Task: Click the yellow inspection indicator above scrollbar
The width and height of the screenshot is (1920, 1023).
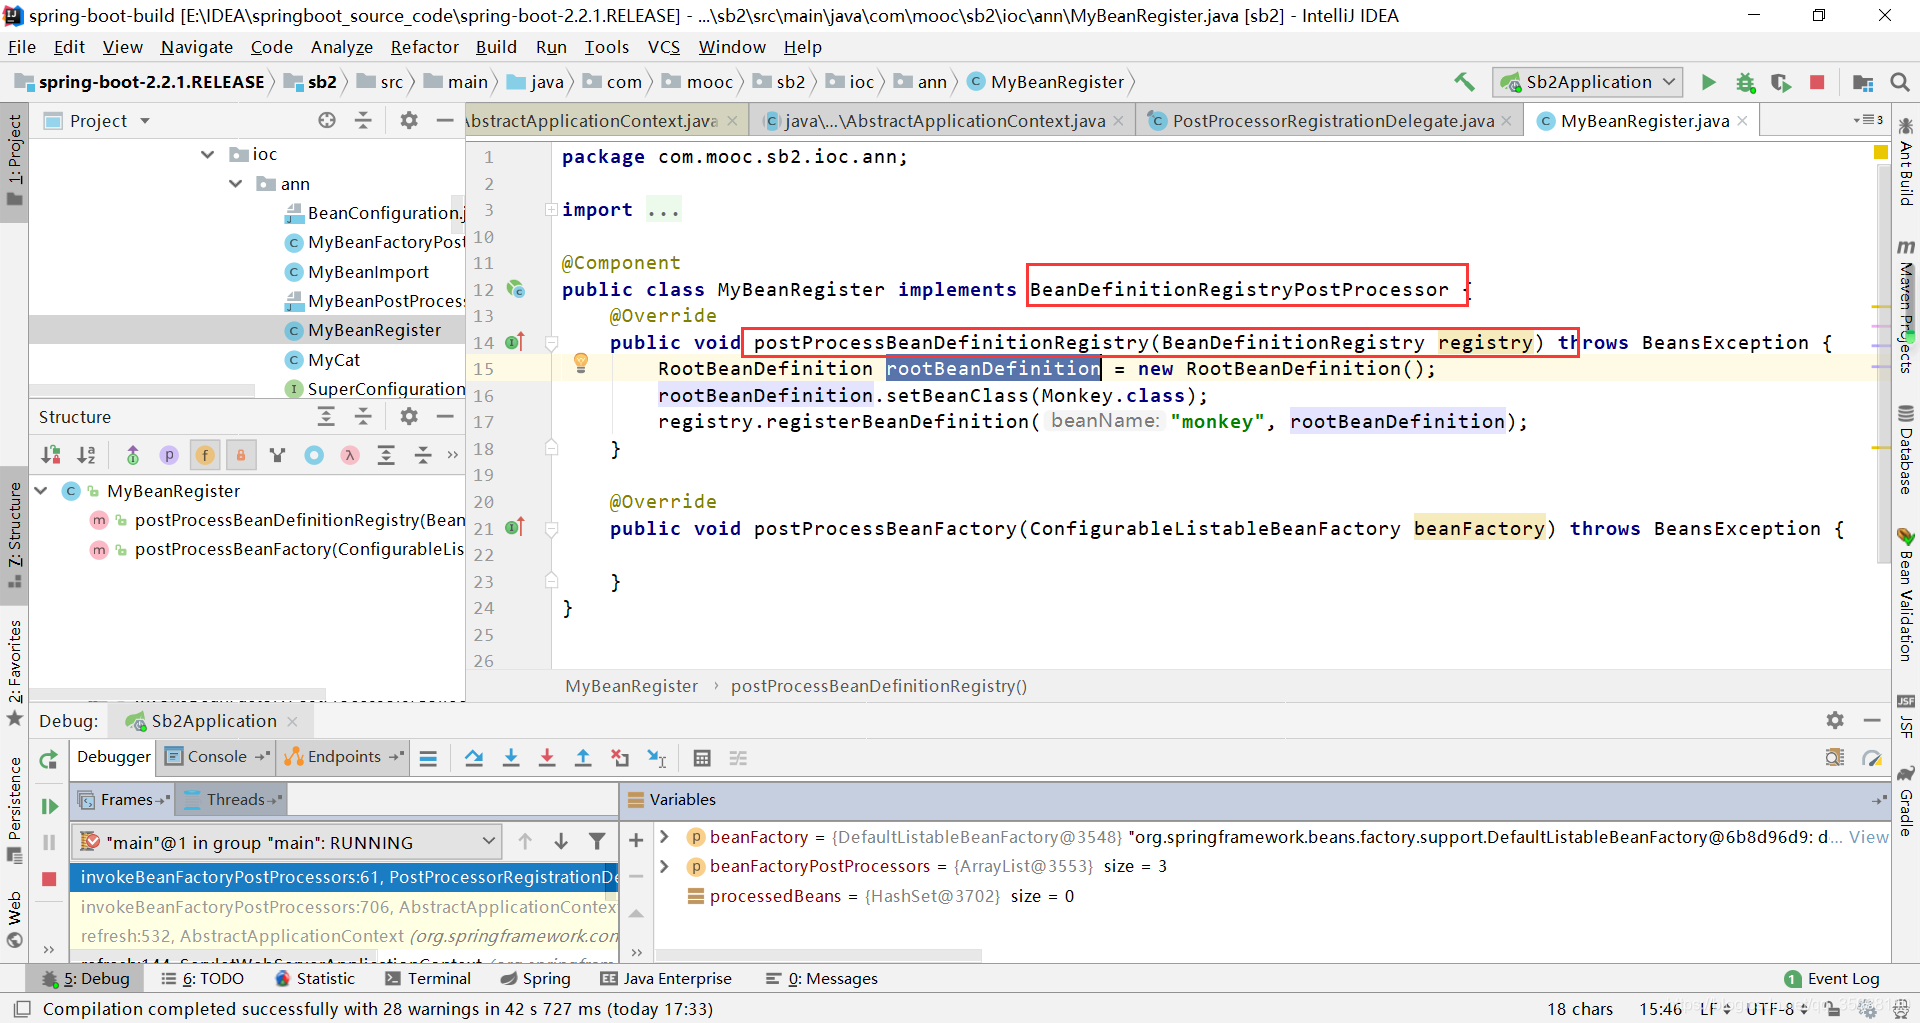Action: (1880, 153)
